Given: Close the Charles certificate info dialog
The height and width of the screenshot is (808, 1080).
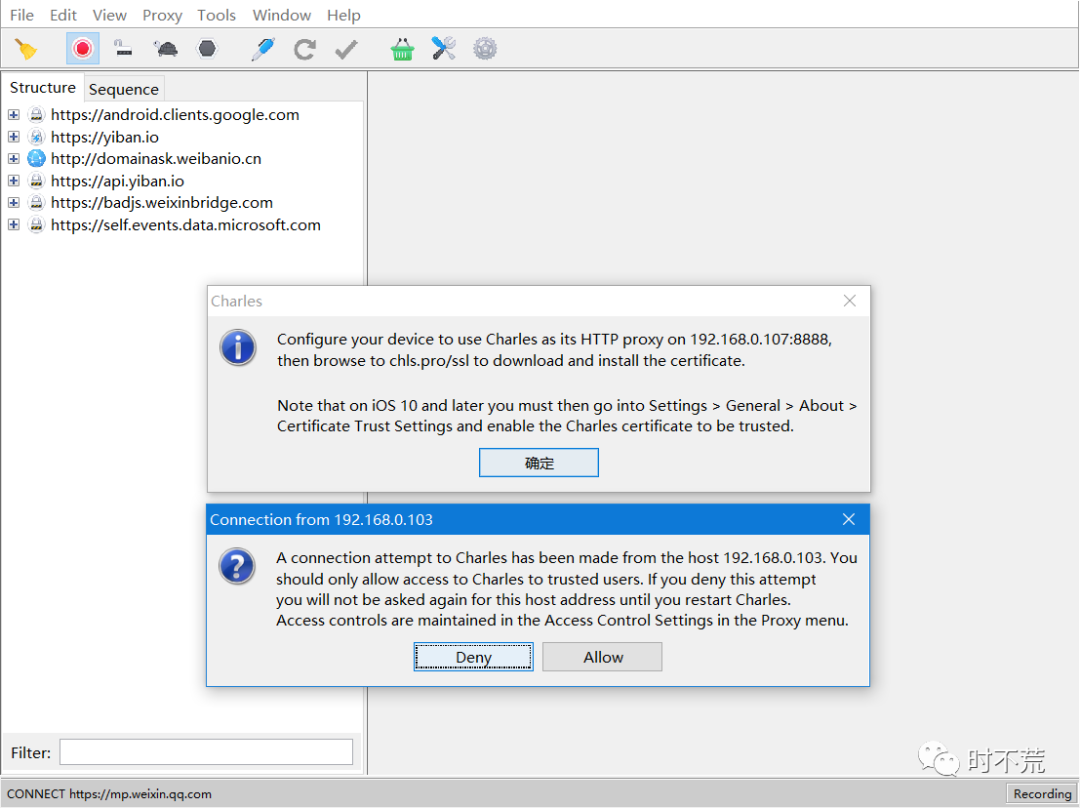Looking at the screenshot, I should pyautogui.click(x=849, y=300).
